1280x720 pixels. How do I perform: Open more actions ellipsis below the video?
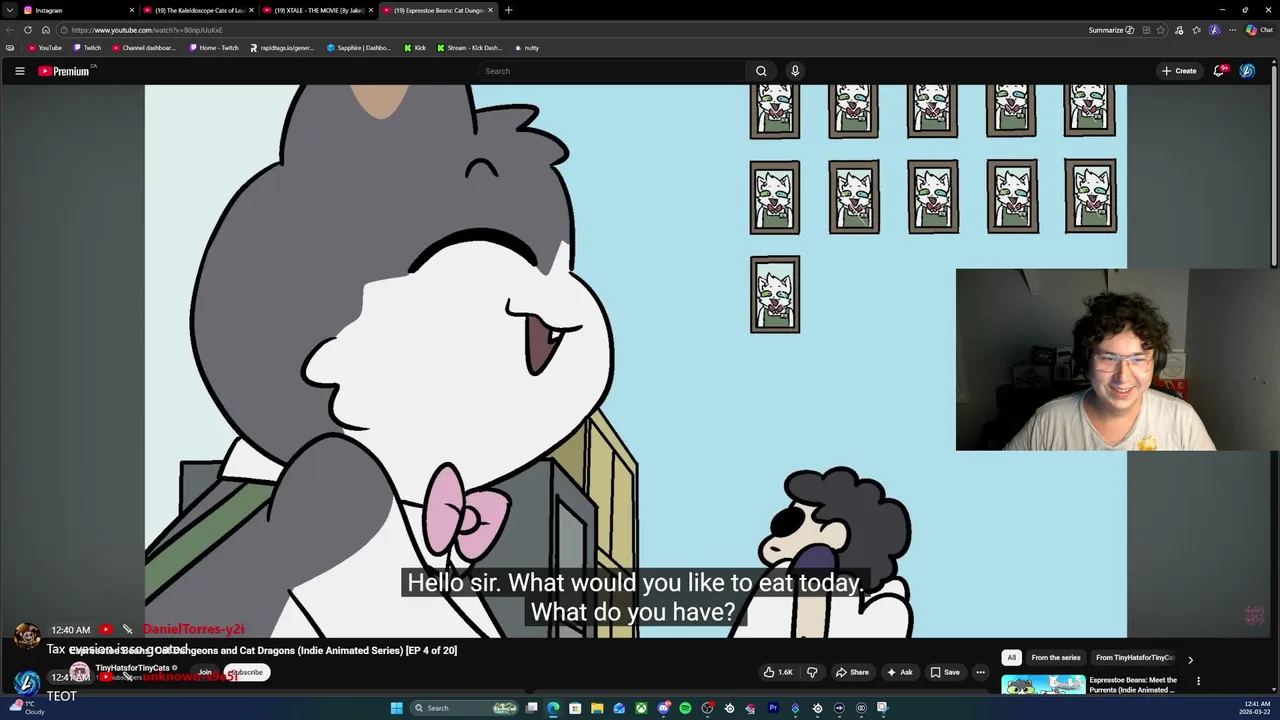click(x=980, y=672)
